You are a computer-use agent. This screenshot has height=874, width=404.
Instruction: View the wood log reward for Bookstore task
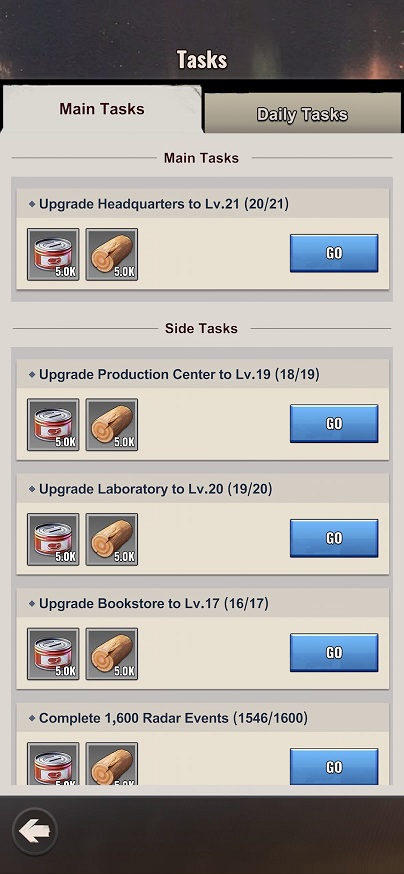click(111, 654)
